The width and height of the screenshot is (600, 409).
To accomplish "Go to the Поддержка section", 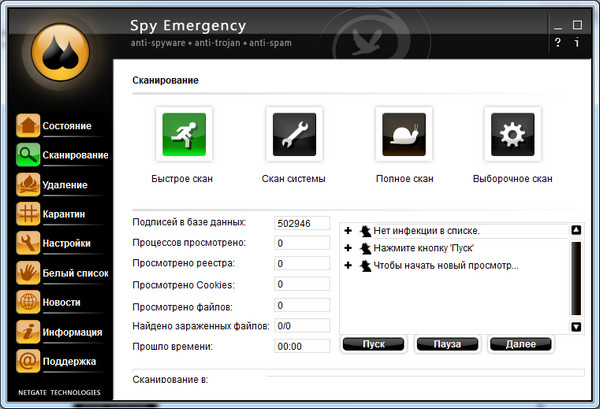I will pos(69,361).
